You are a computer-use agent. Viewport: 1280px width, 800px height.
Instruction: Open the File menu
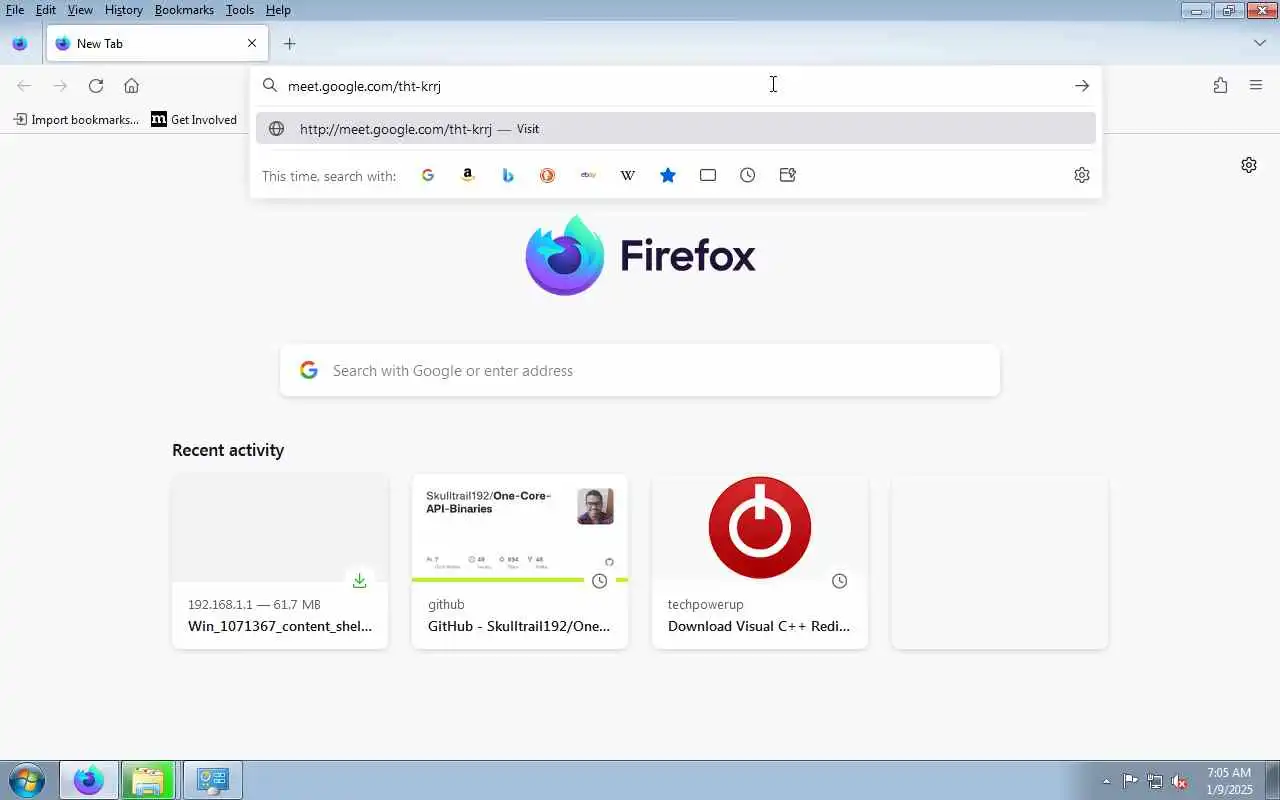(x=15, y=10)
